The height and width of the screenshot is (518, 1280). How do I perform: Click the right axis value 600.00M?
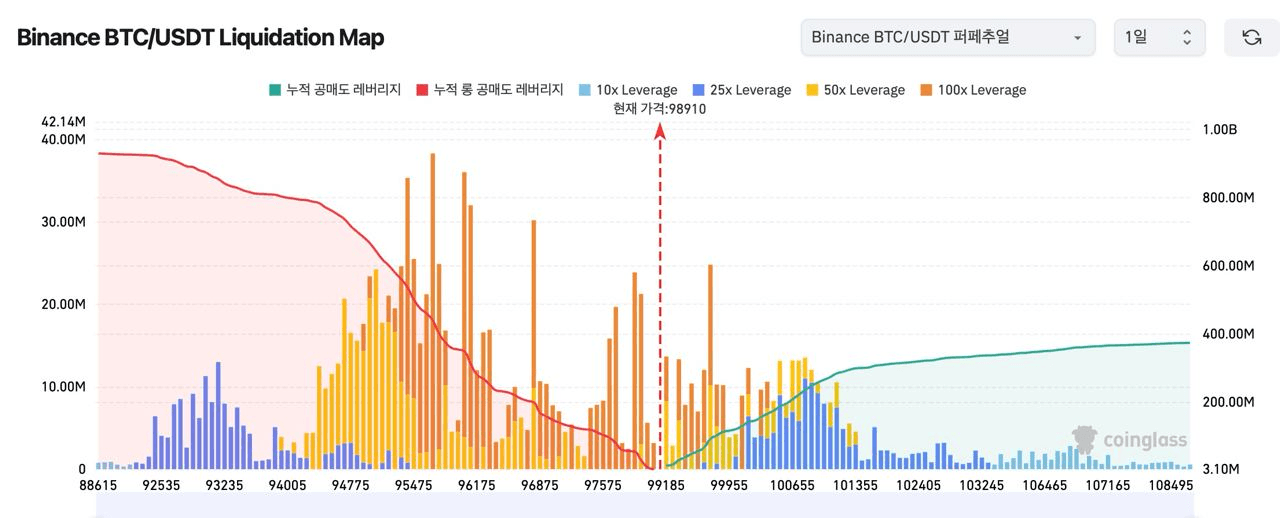(1228, 266)
